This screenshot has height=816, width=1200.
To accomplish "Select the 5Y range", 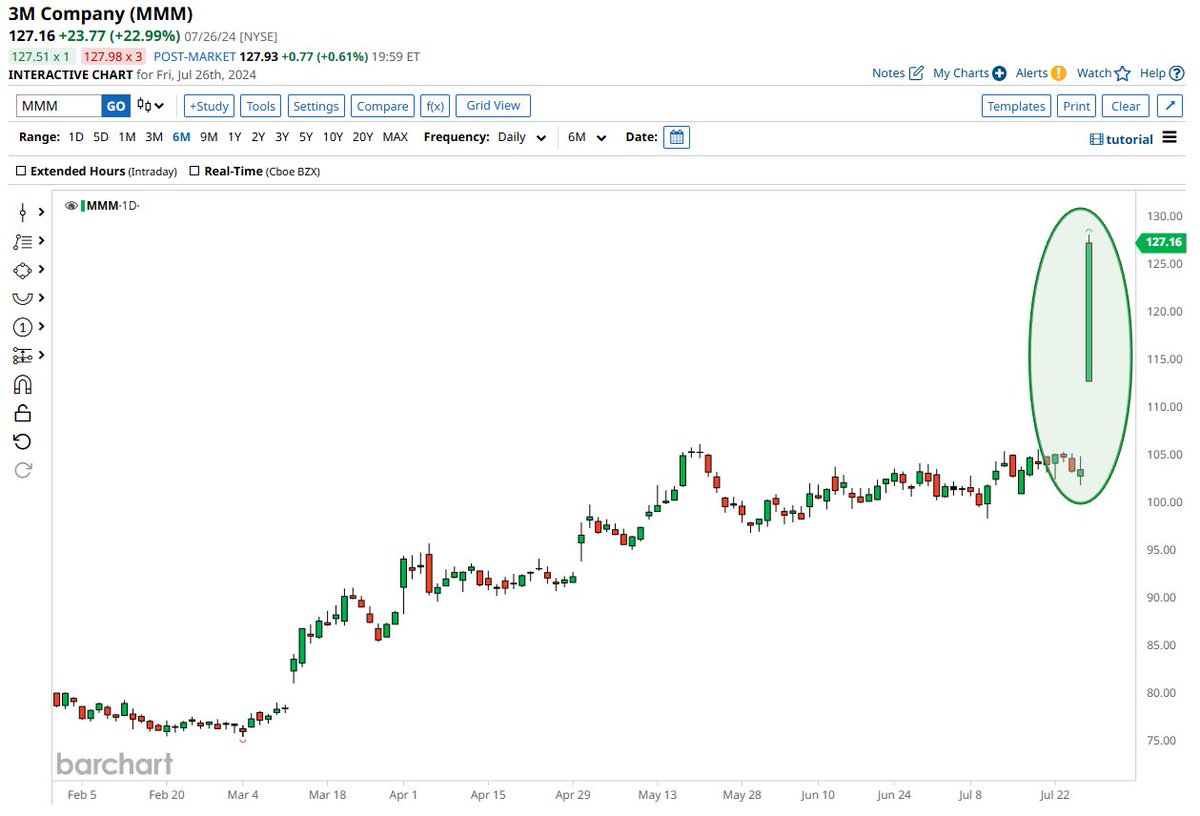I will click(306, 137).
